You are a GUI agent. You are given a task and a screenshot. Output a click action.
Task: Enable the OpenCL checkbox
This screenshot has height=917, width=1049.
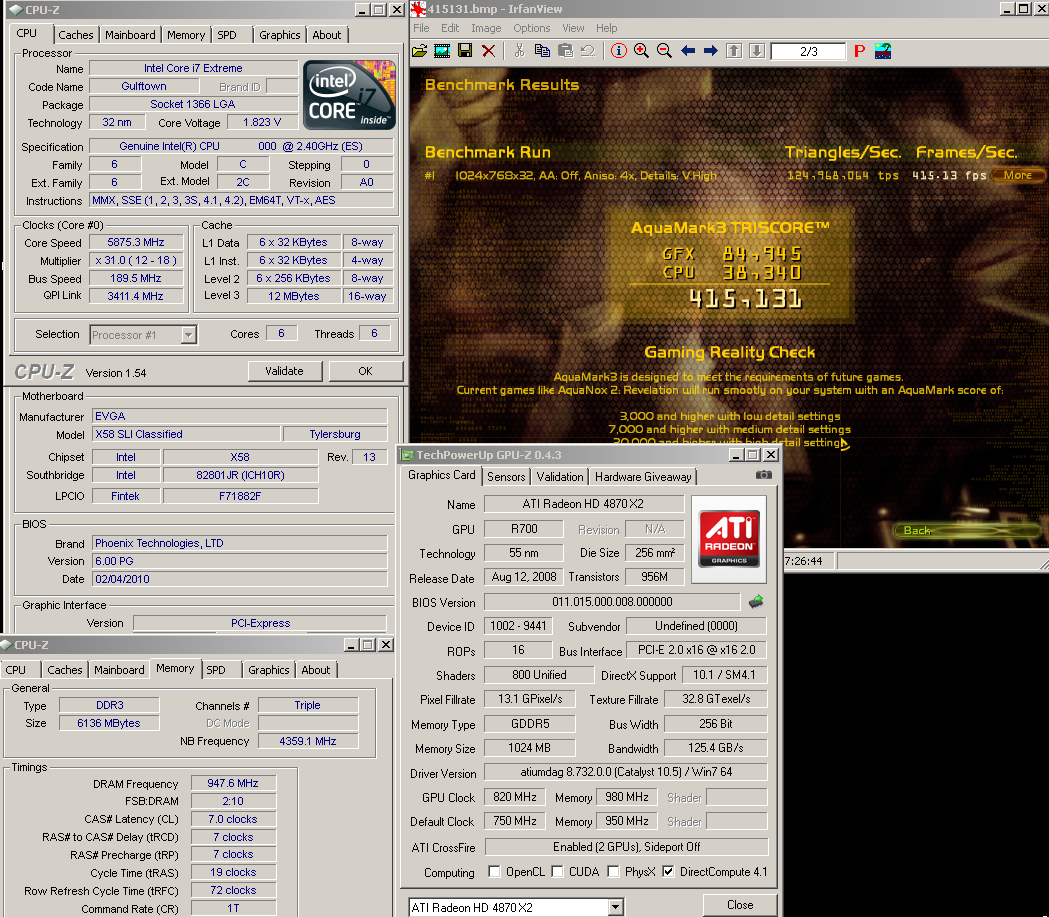pyautogui.click(x=494, y=872)
